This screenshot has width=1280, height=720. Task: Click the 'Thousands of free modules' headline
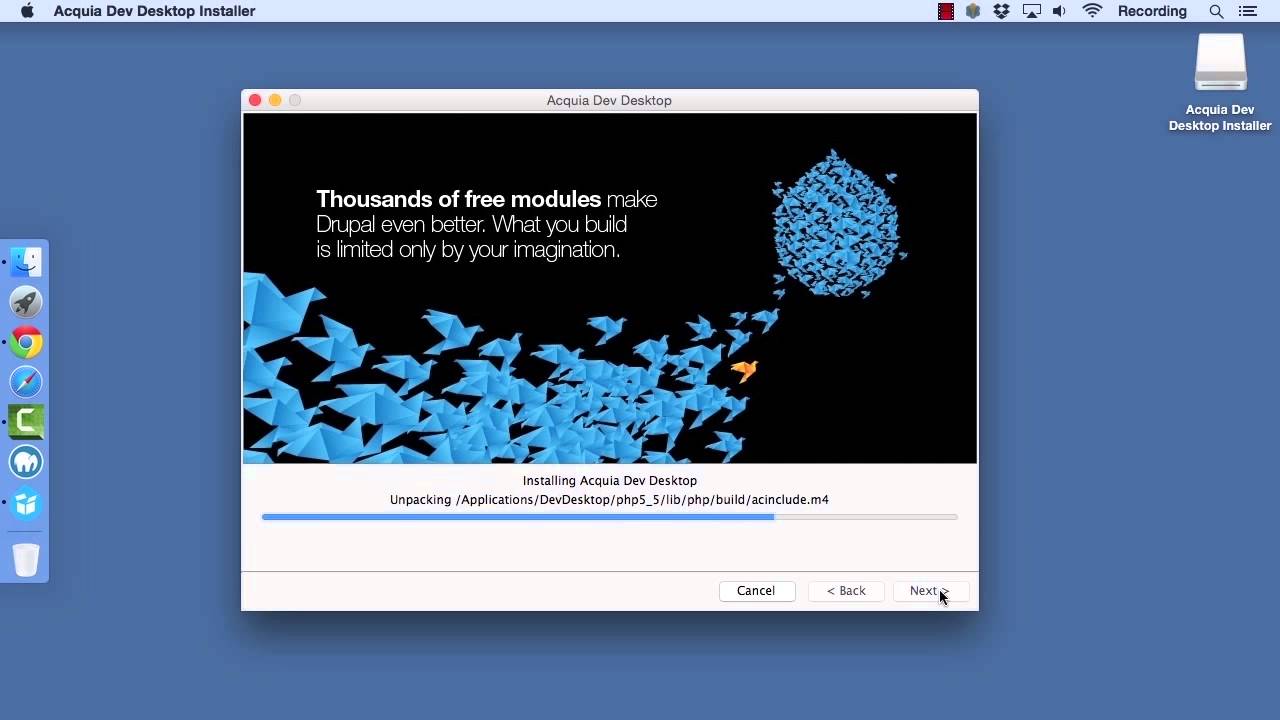point(459,199)
